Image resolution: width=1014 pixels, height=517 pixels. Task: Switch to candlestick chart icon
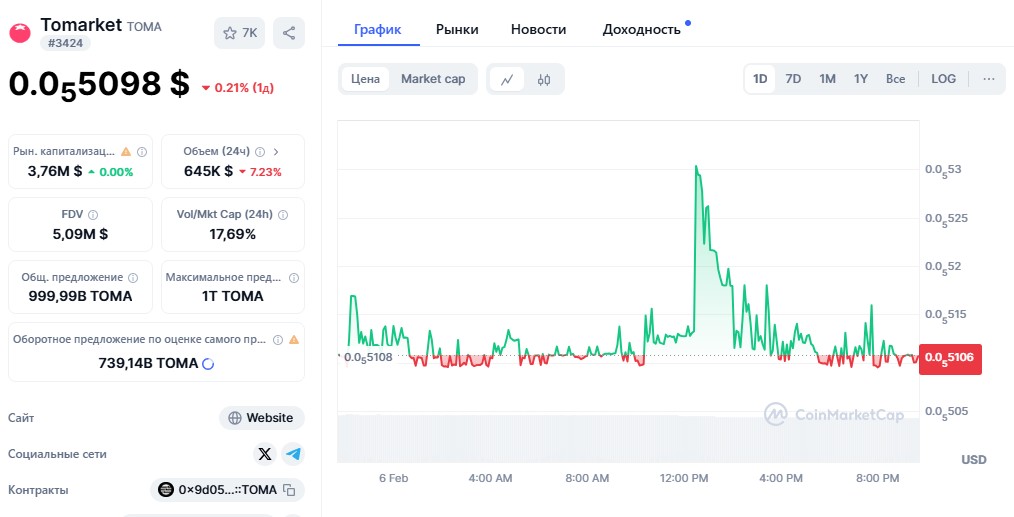click(x=544, y=80)
